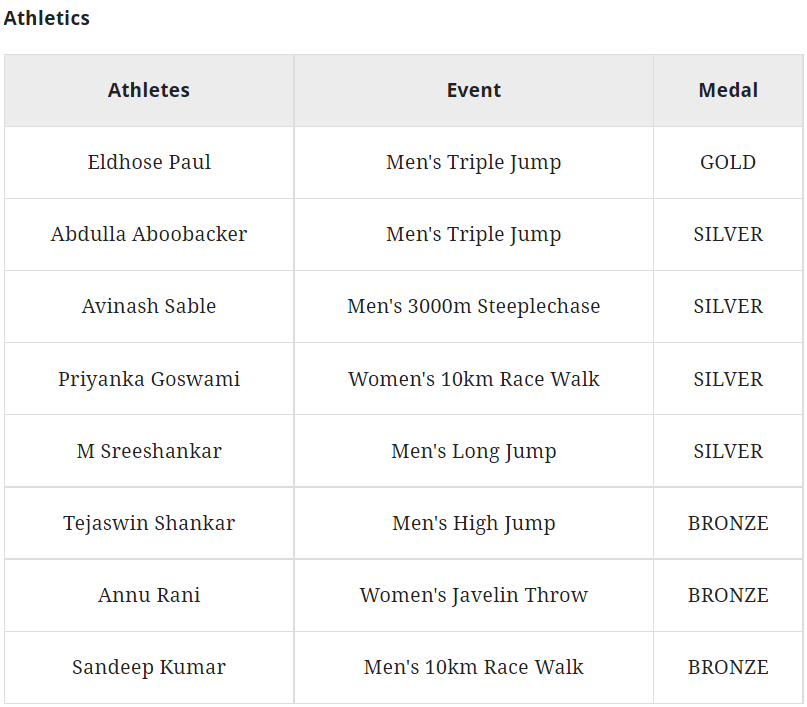The image size is (807, 707).
Task: Click the Medal column header
Action: point(728,90)
